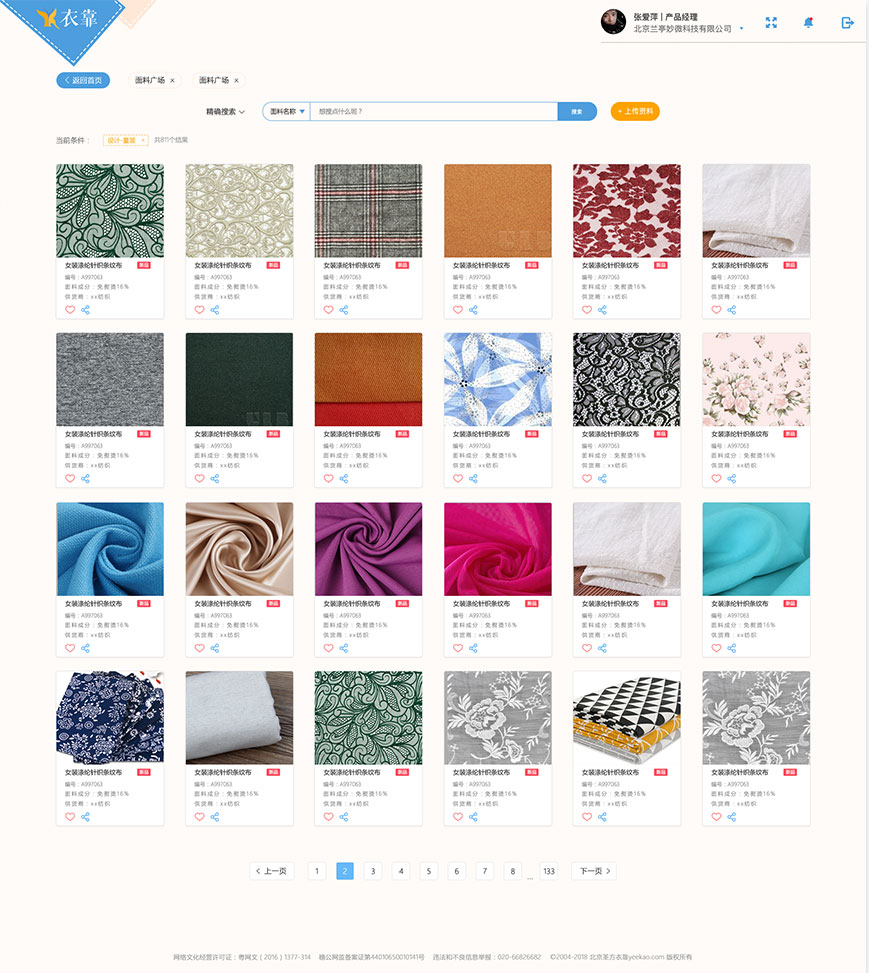Viewport: 869px width, 973px height.
Task: Share the orange fabric card in first row
Action: pyautogui.click(x=473, y=310)
